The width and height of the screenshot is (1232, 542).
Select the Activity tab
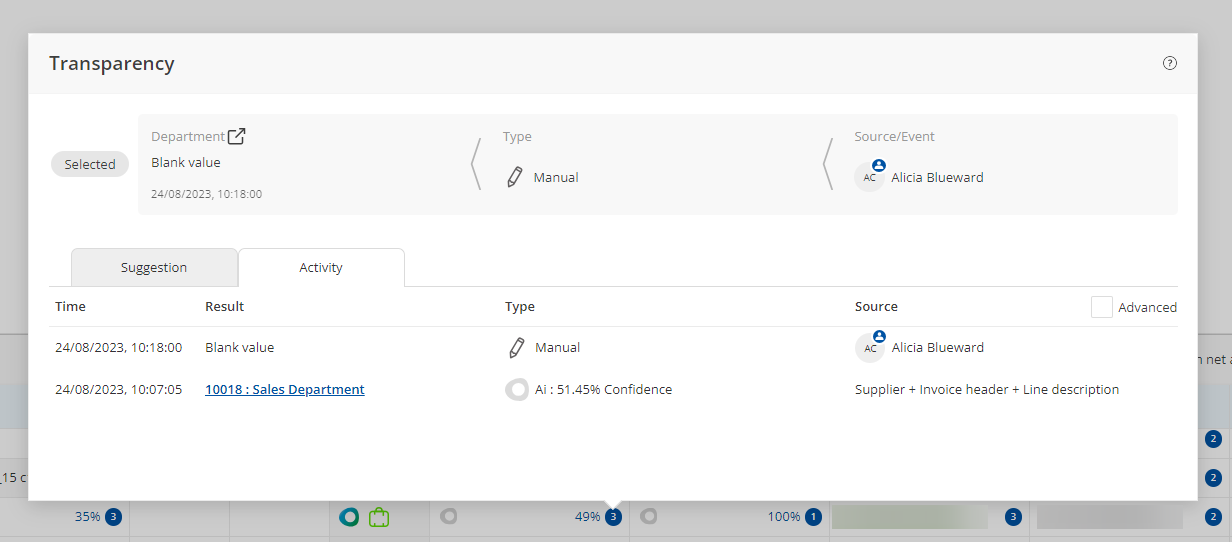321,268
